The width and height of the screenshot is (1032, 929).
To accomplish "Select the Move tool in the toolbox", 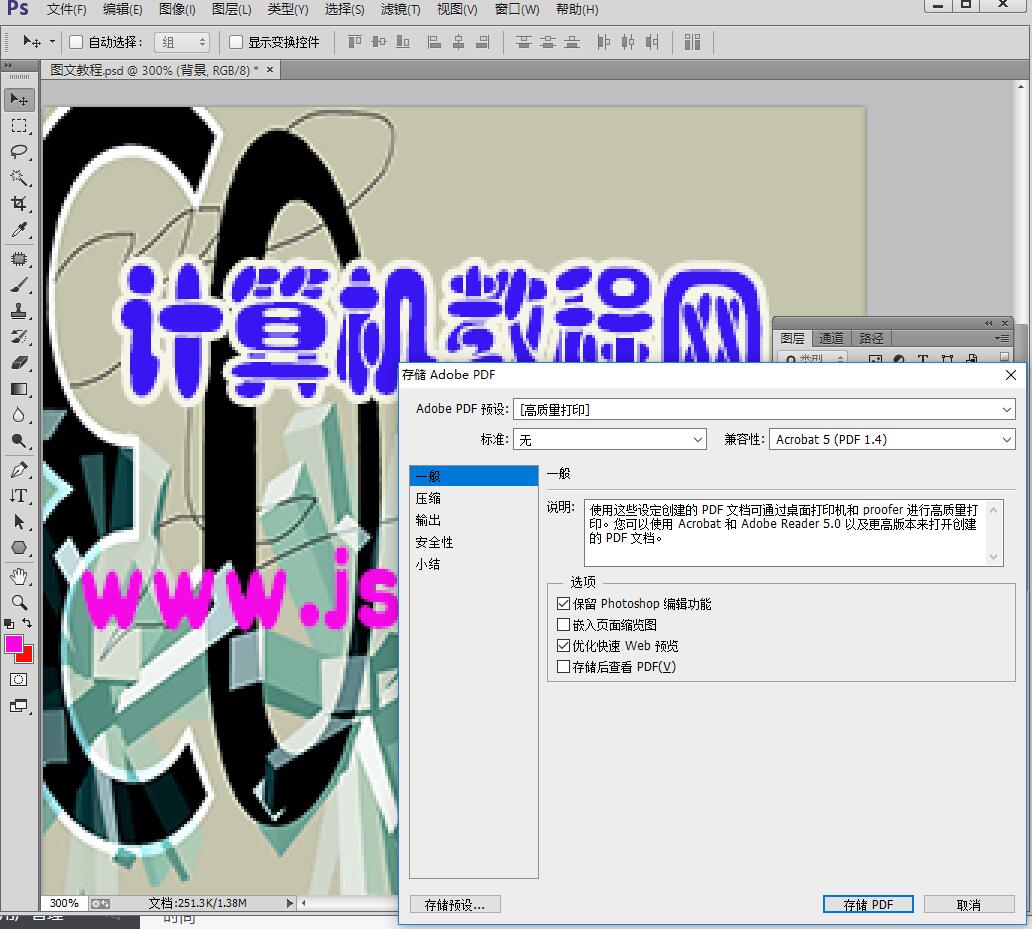I will pyautogui.click(x=19, y=99).
